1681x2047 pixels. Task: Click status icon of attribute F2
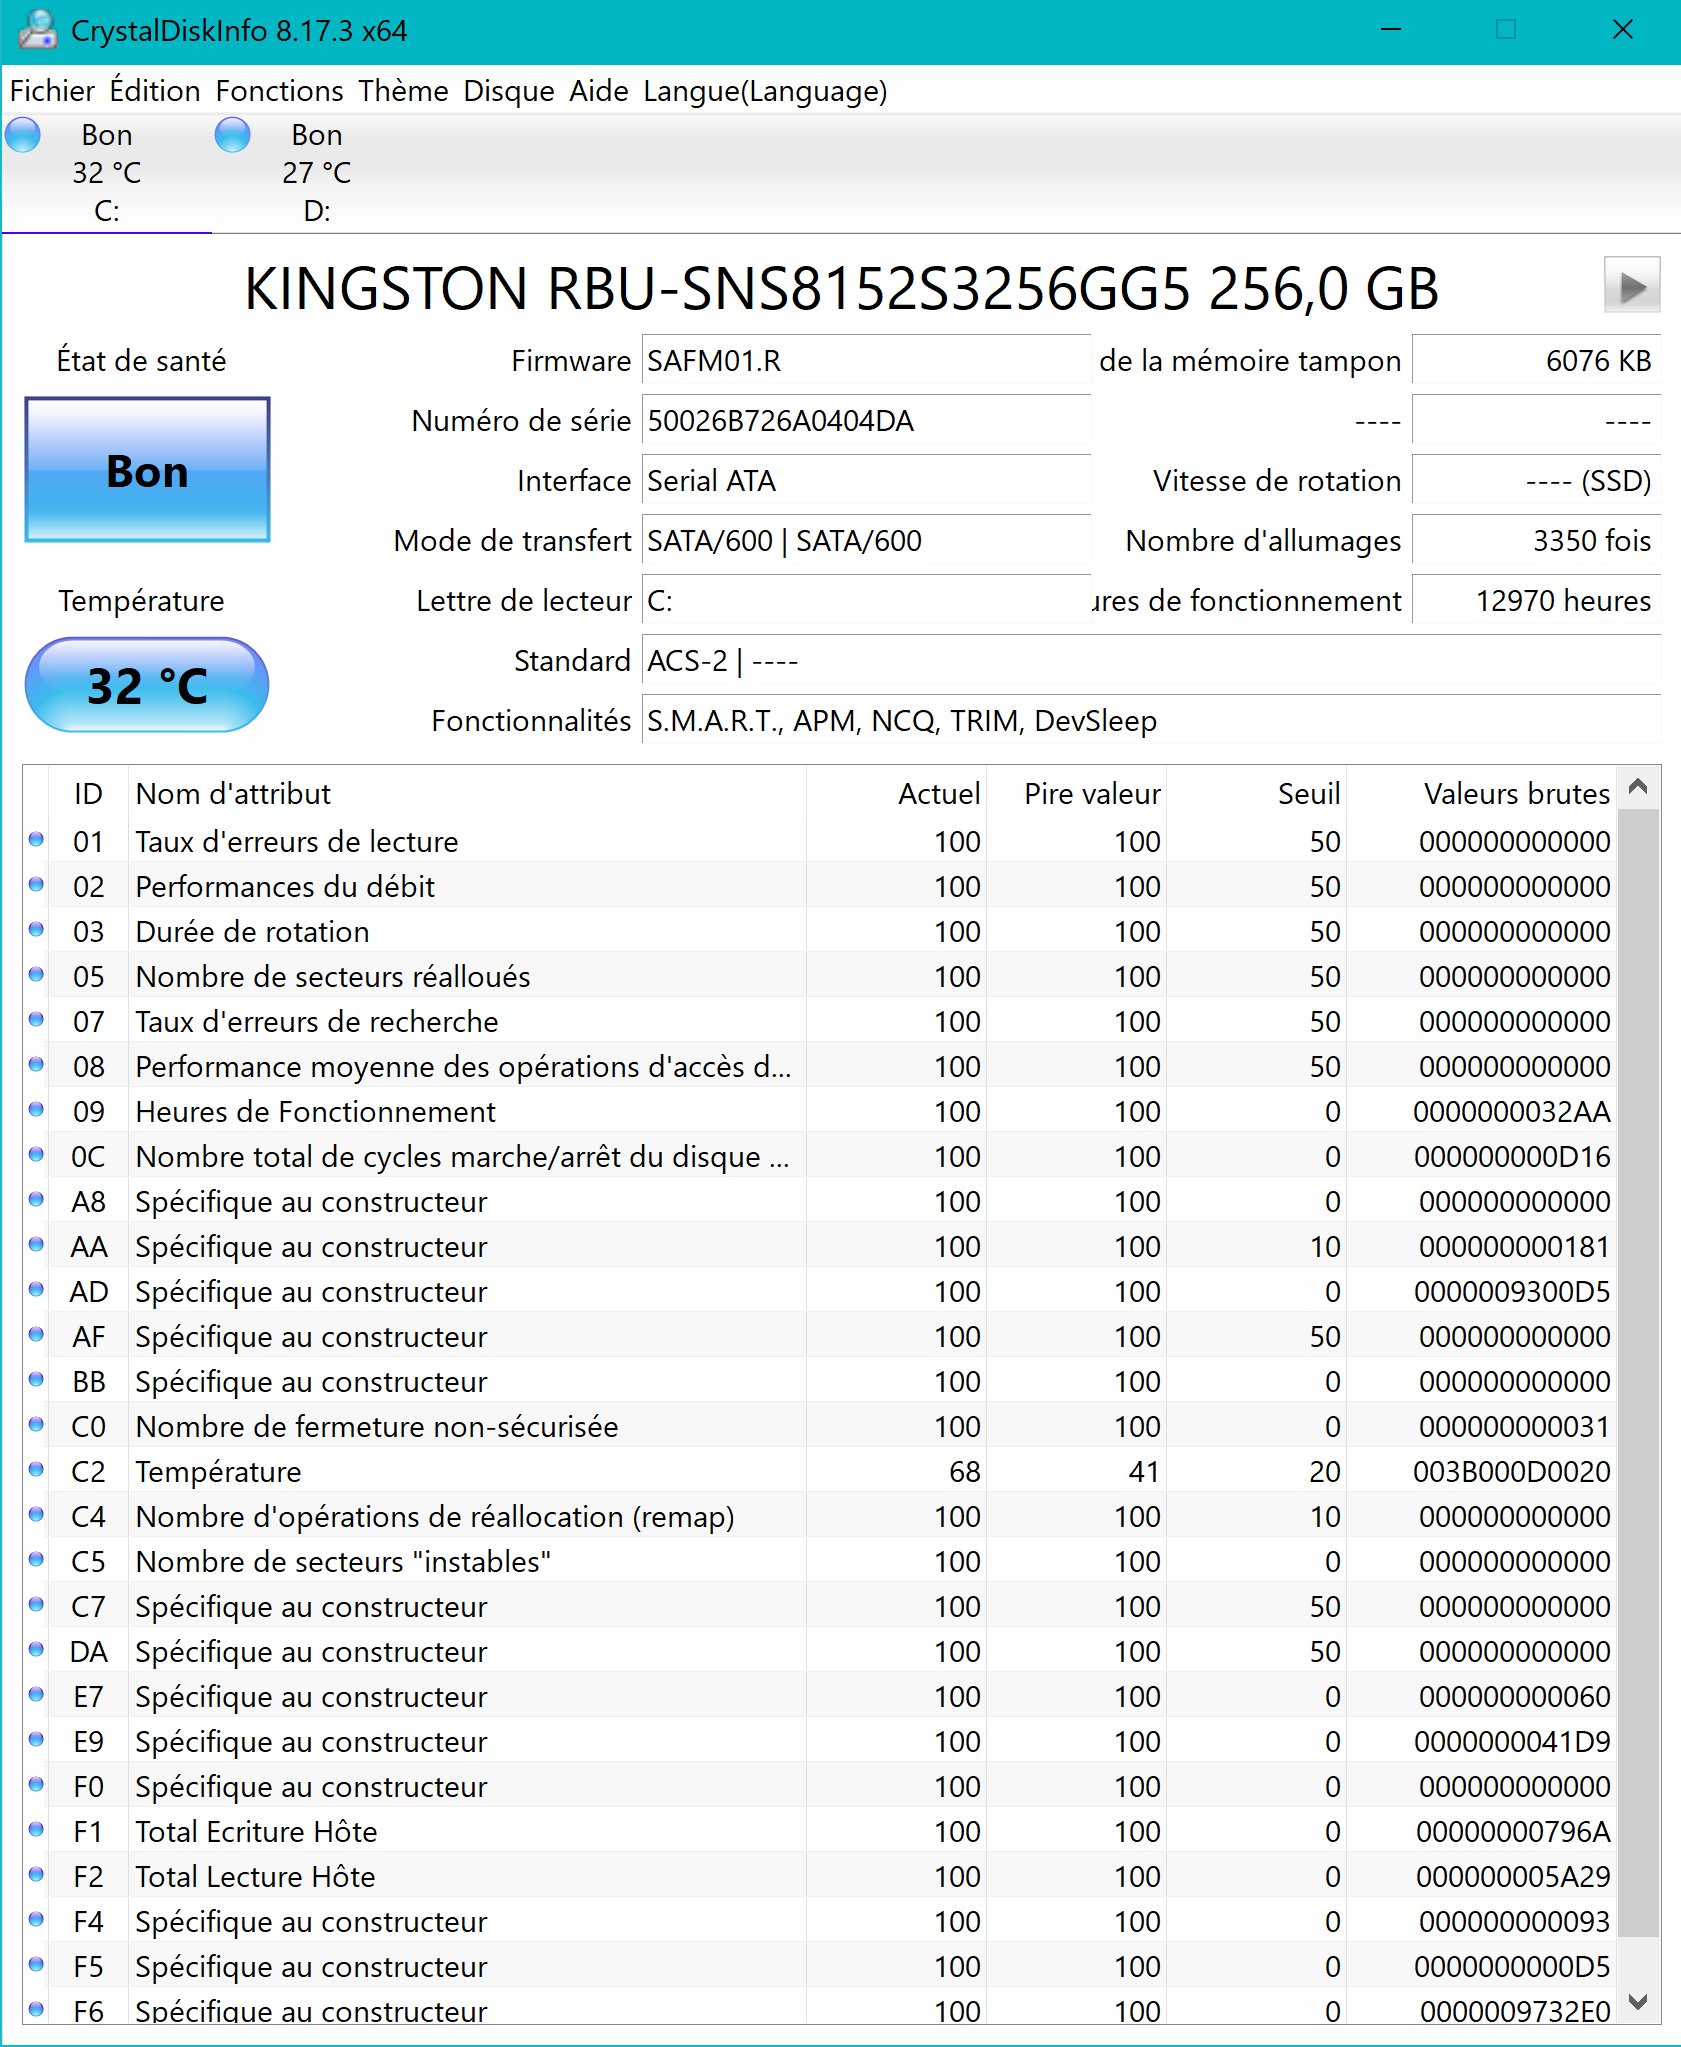pyautogui.click(x=36, y=1875)
